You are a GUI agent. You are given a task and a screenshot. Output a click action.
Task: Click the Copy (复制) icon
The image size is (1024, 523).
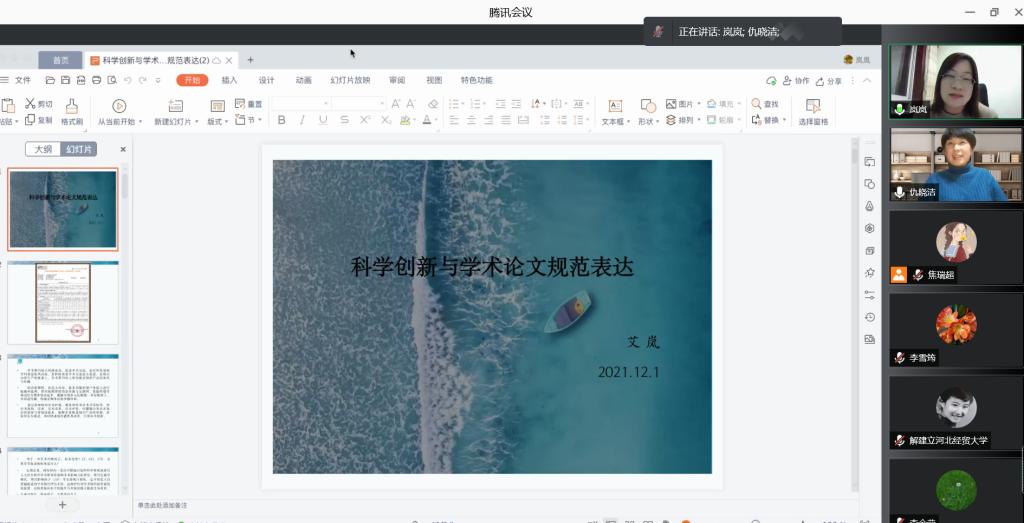point(30,120)
